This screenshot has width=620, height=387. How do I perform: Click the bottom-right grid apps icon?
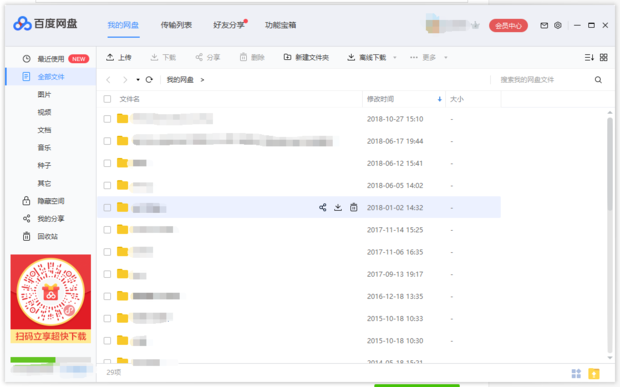tap(576, 373)
